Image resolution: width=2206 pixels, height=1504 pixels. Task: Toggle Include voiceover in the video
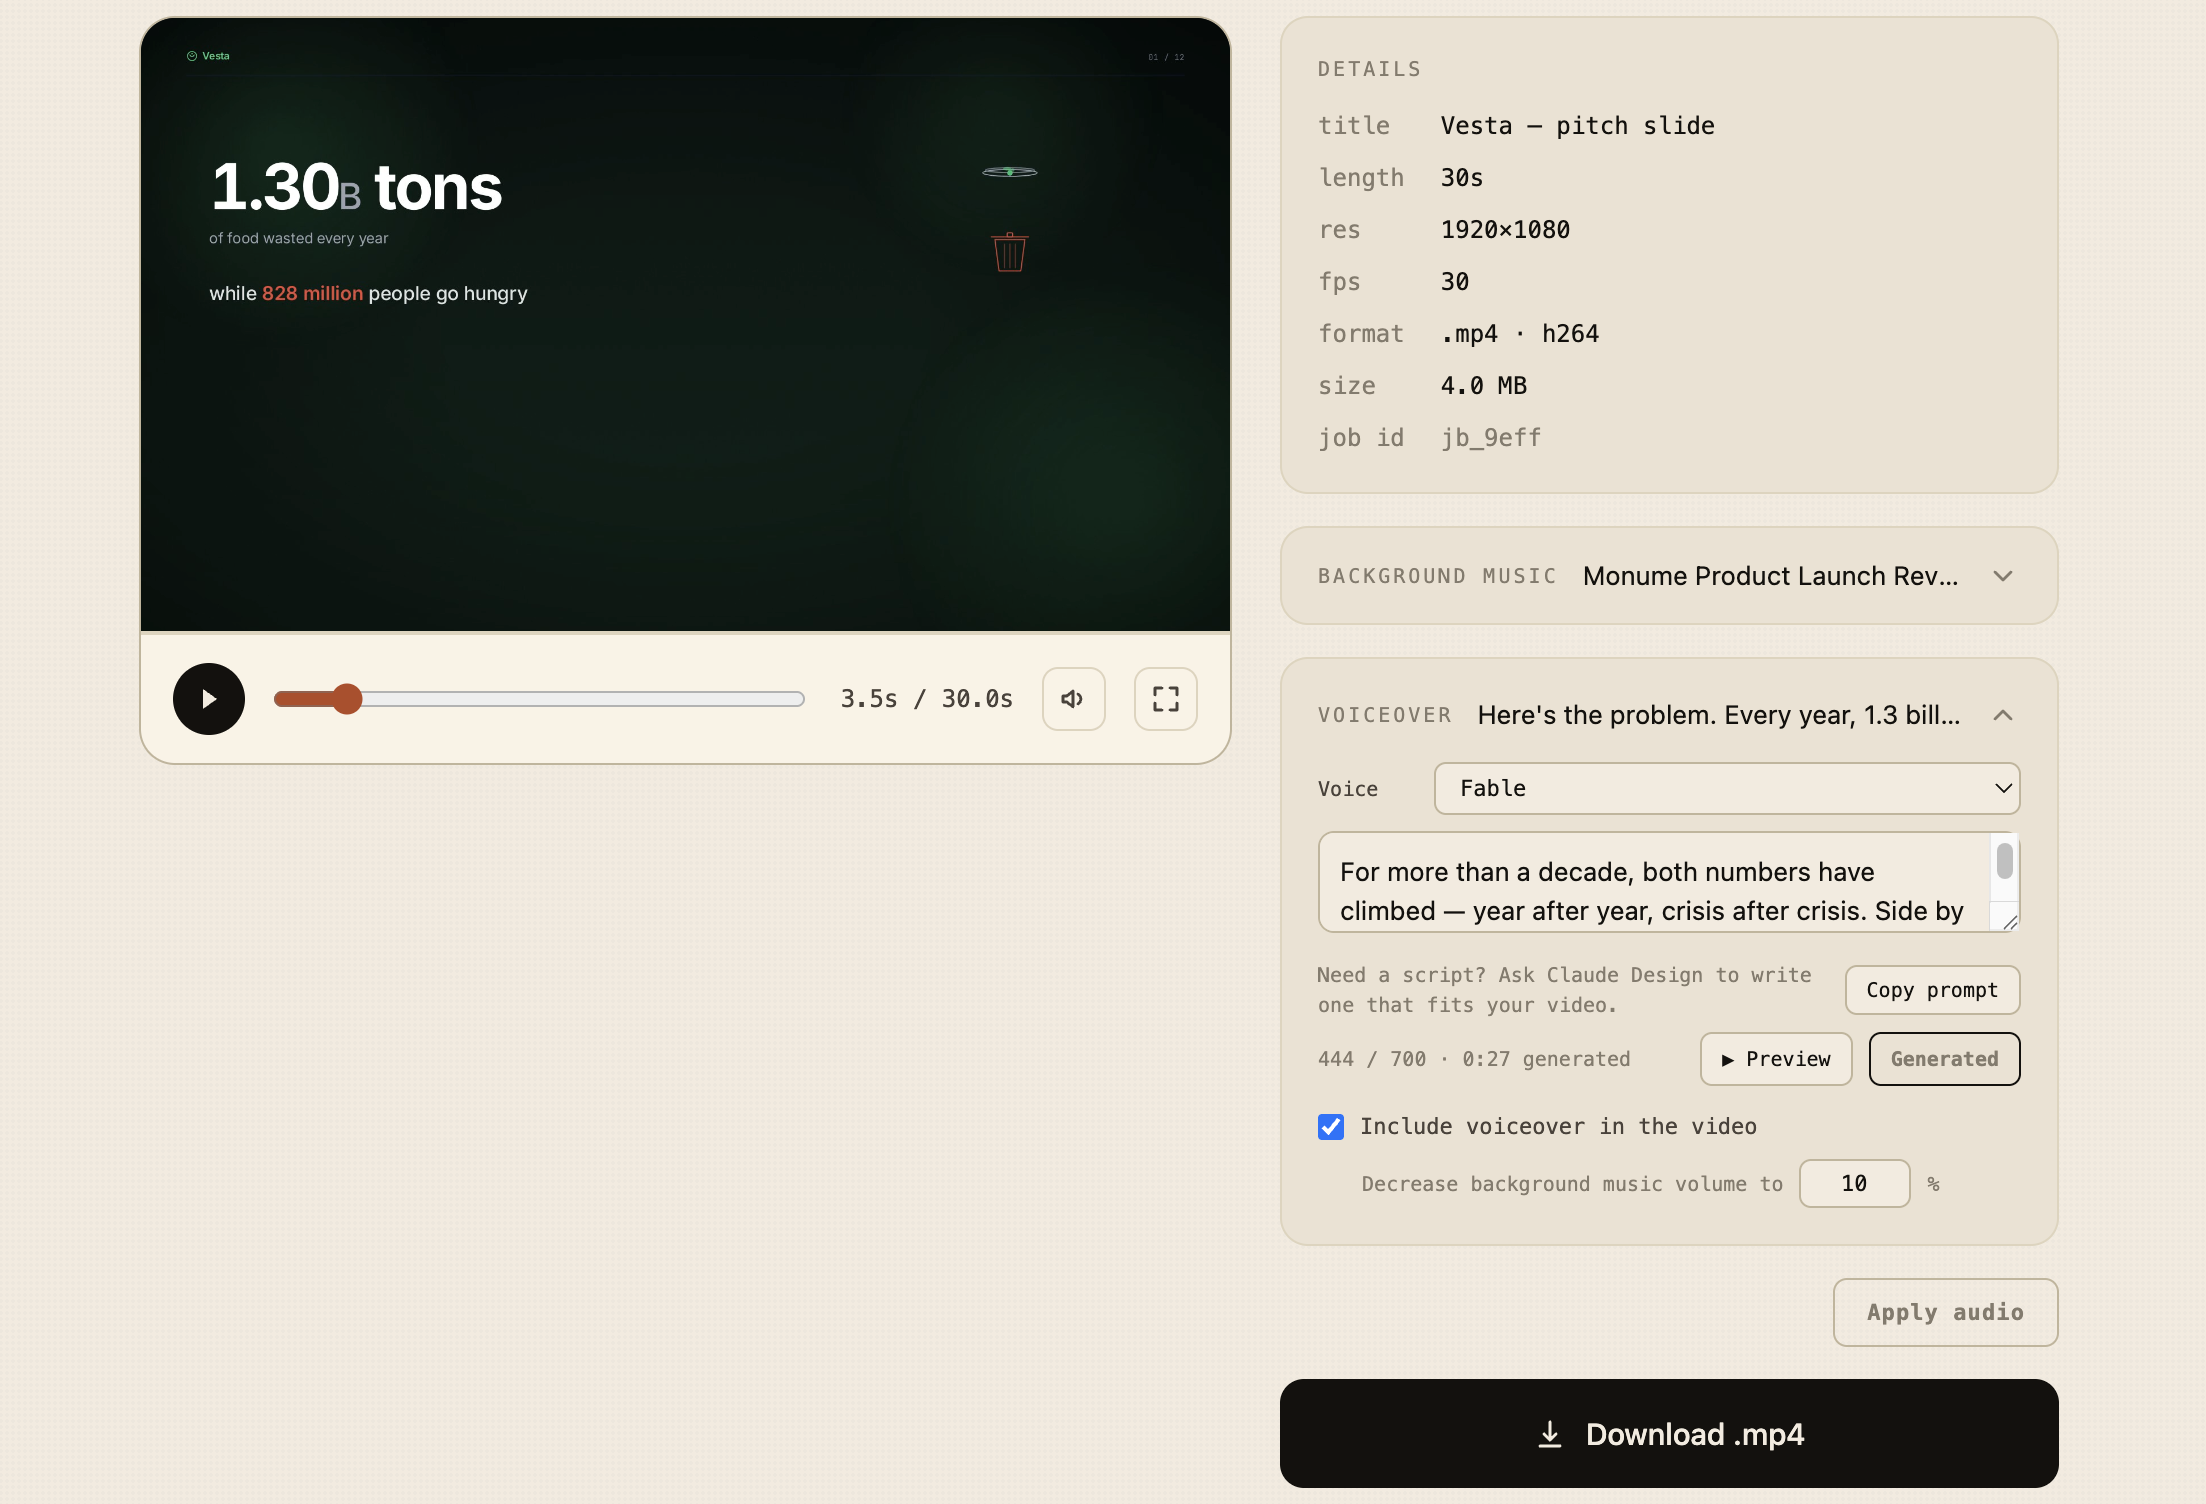pyautogui.click(x=1331, y=1127)
